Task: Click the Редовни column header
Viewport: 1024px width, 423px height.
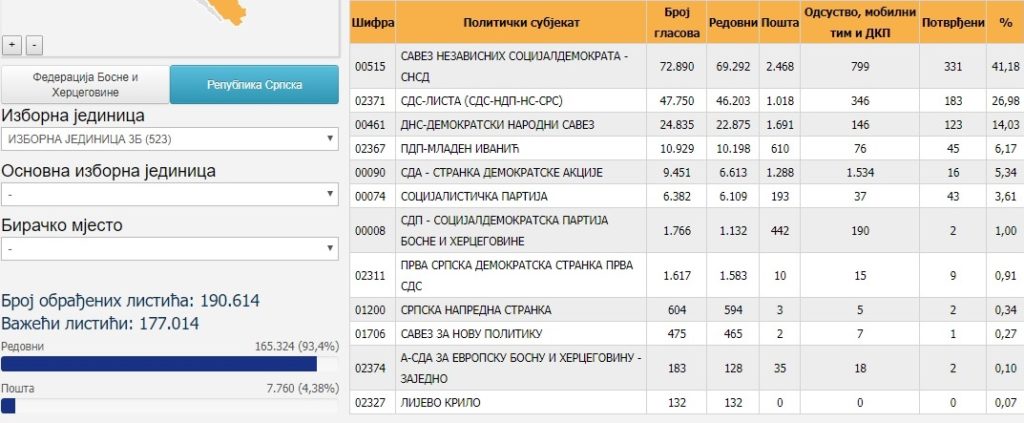Action: point(733,22)
